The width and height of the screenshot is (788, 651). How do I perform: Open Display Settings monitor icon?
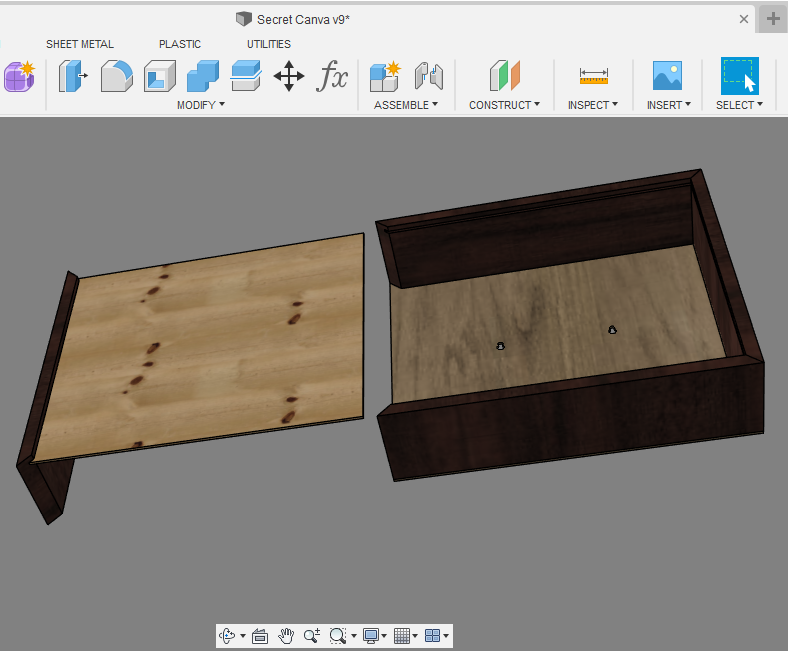[x=371, y=636]
